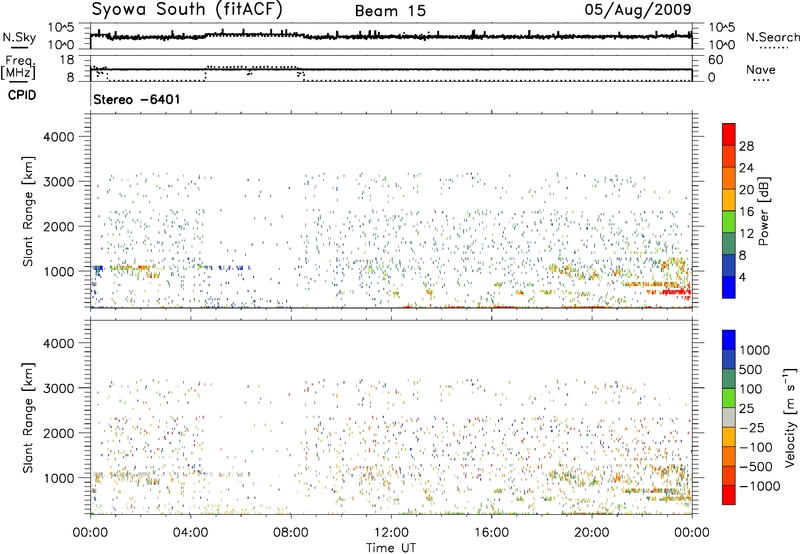The width and height of the screenshot is (800, 554).
Task: Pick the Power colorbar segment between 20 and 24
Action: click(x=729, y=178)
